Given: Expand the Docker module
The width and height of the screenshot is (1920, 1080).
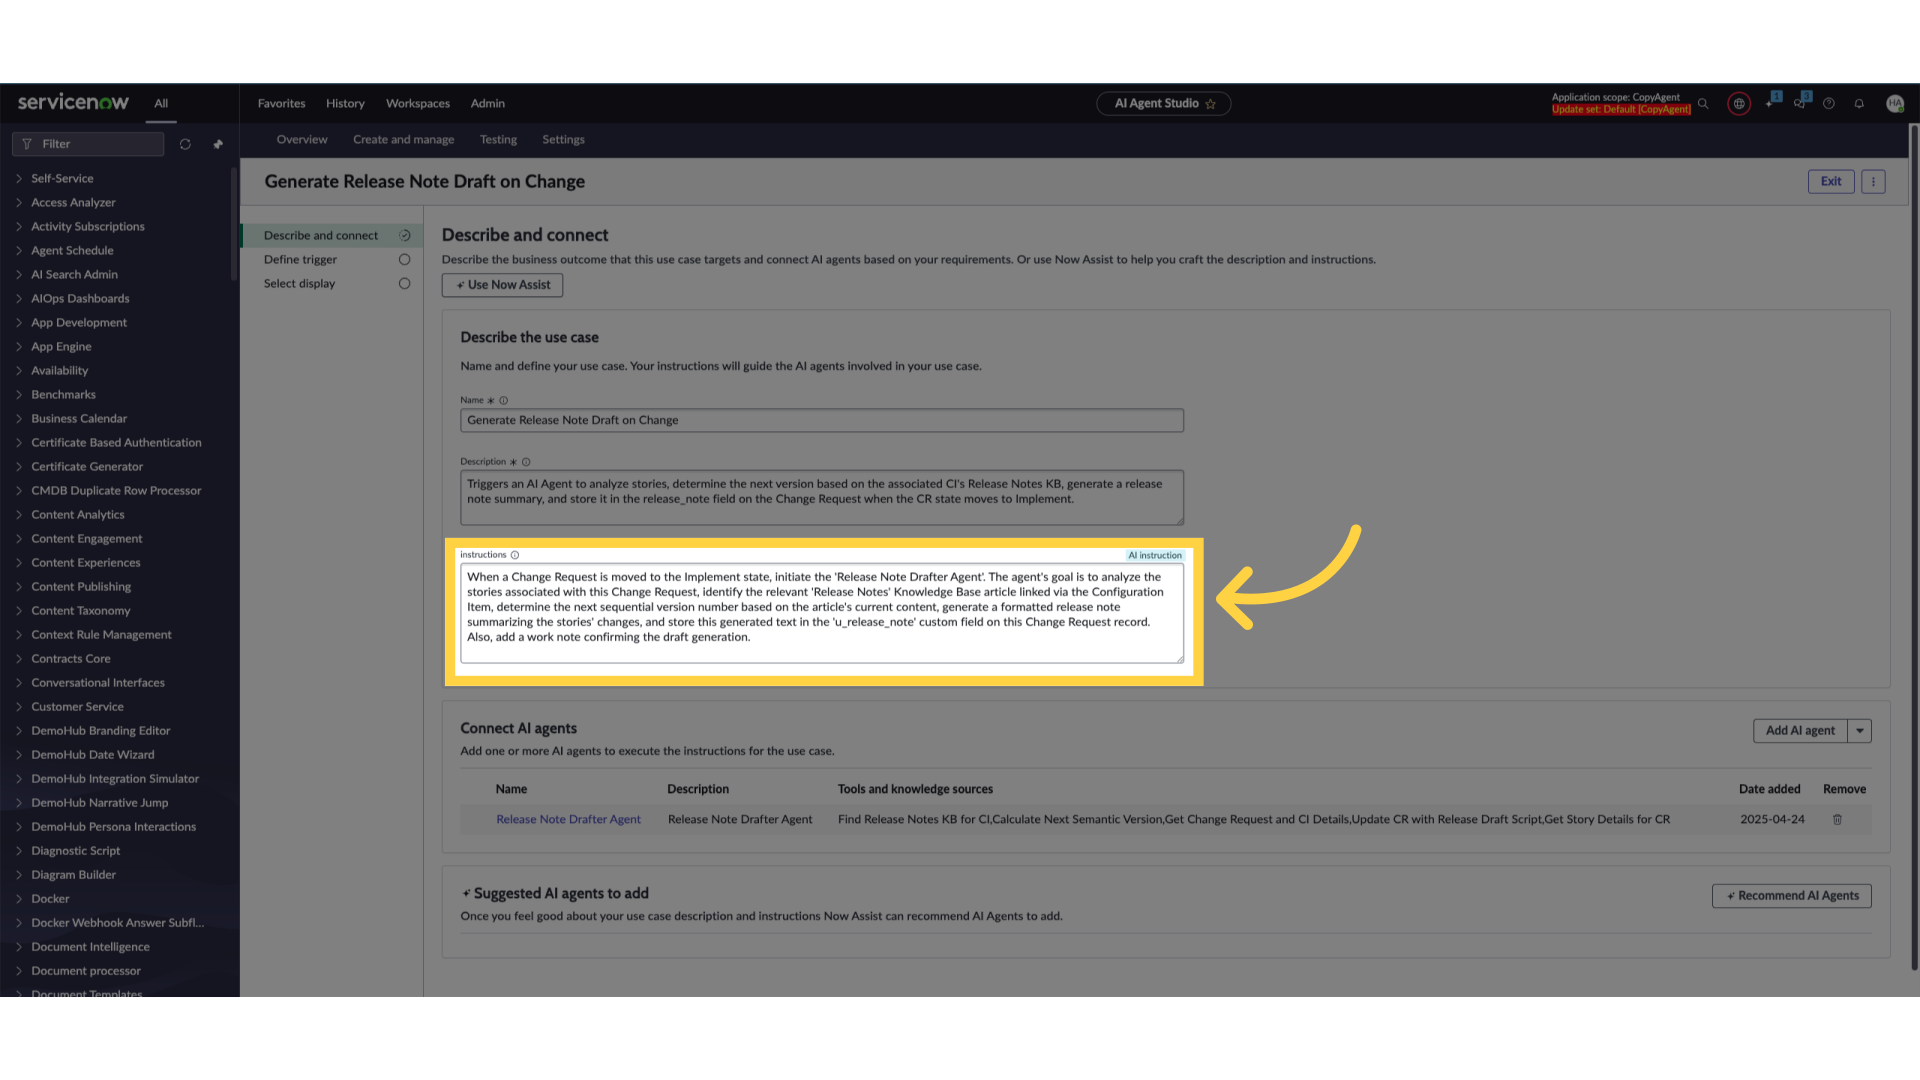Looking at the screenshot, I should (x=19, y=899).
